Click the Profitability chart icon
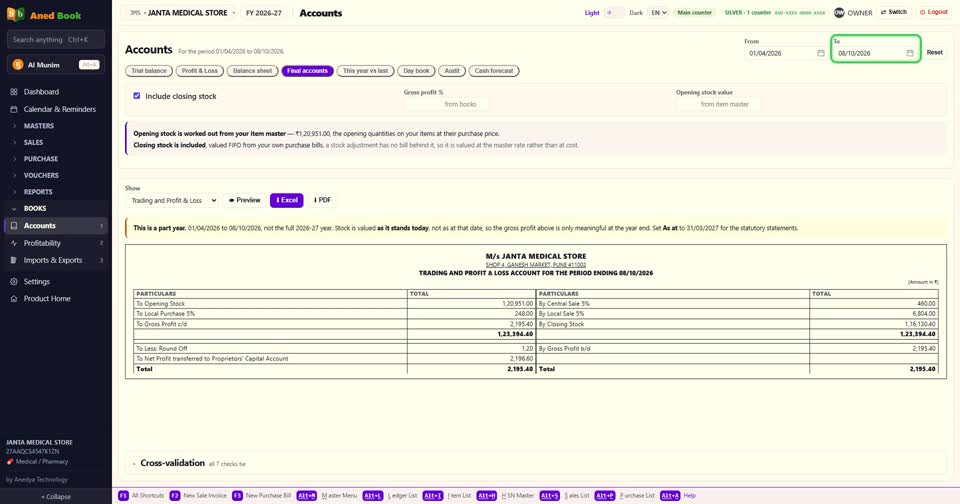960x504 pixels. point(13,243)
